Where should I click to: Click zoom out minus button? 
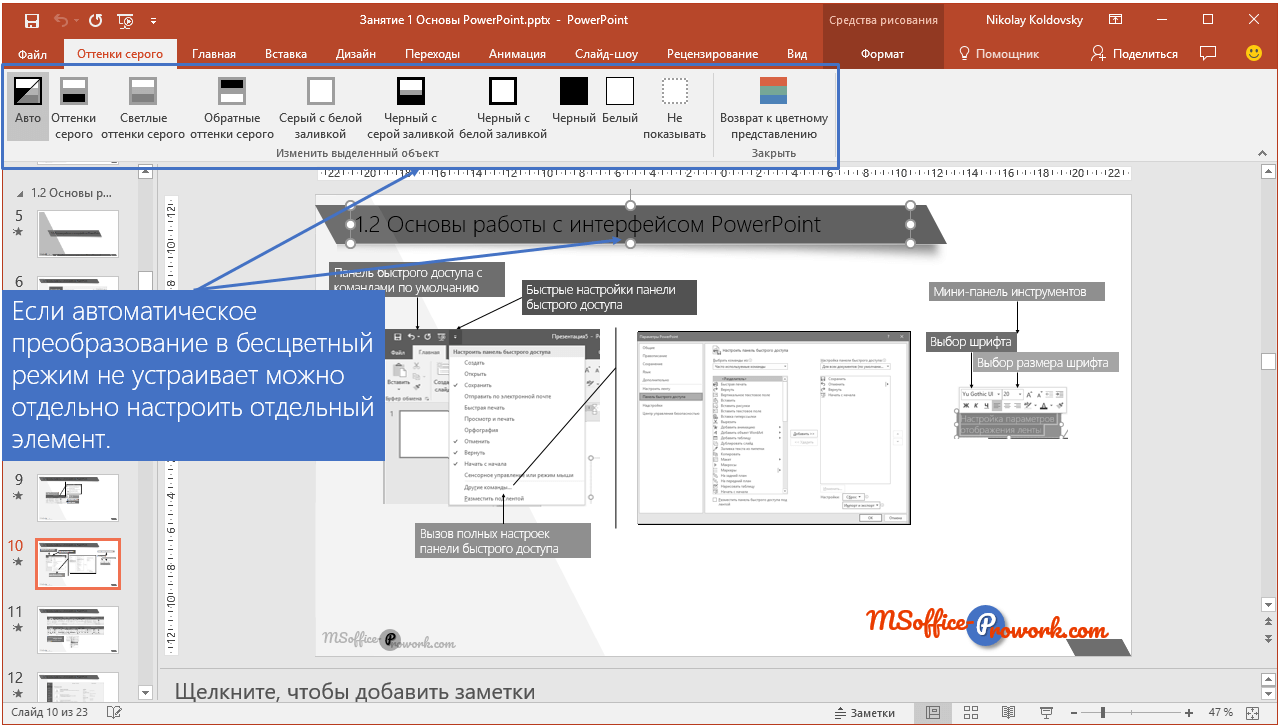click(x=1074, y=713)
